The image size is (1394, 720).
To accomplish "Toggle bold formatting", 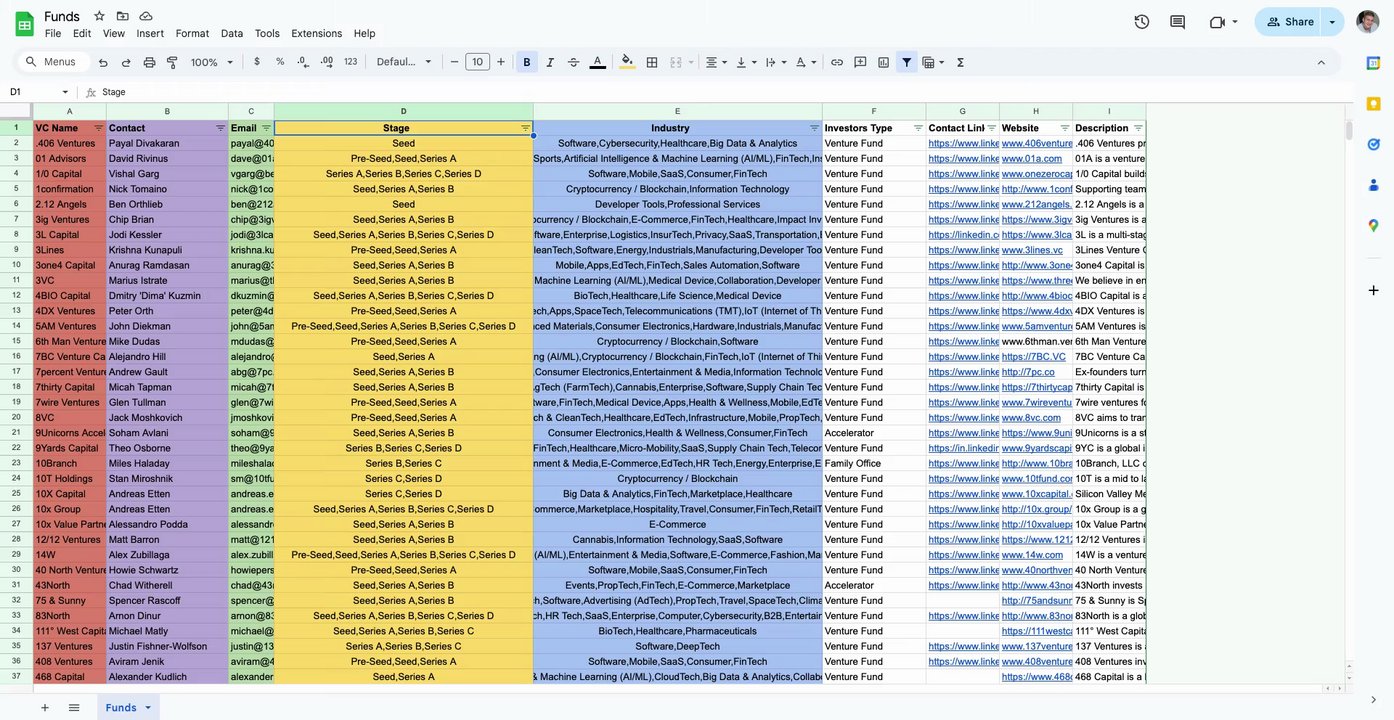I will (x=527, y=62).
